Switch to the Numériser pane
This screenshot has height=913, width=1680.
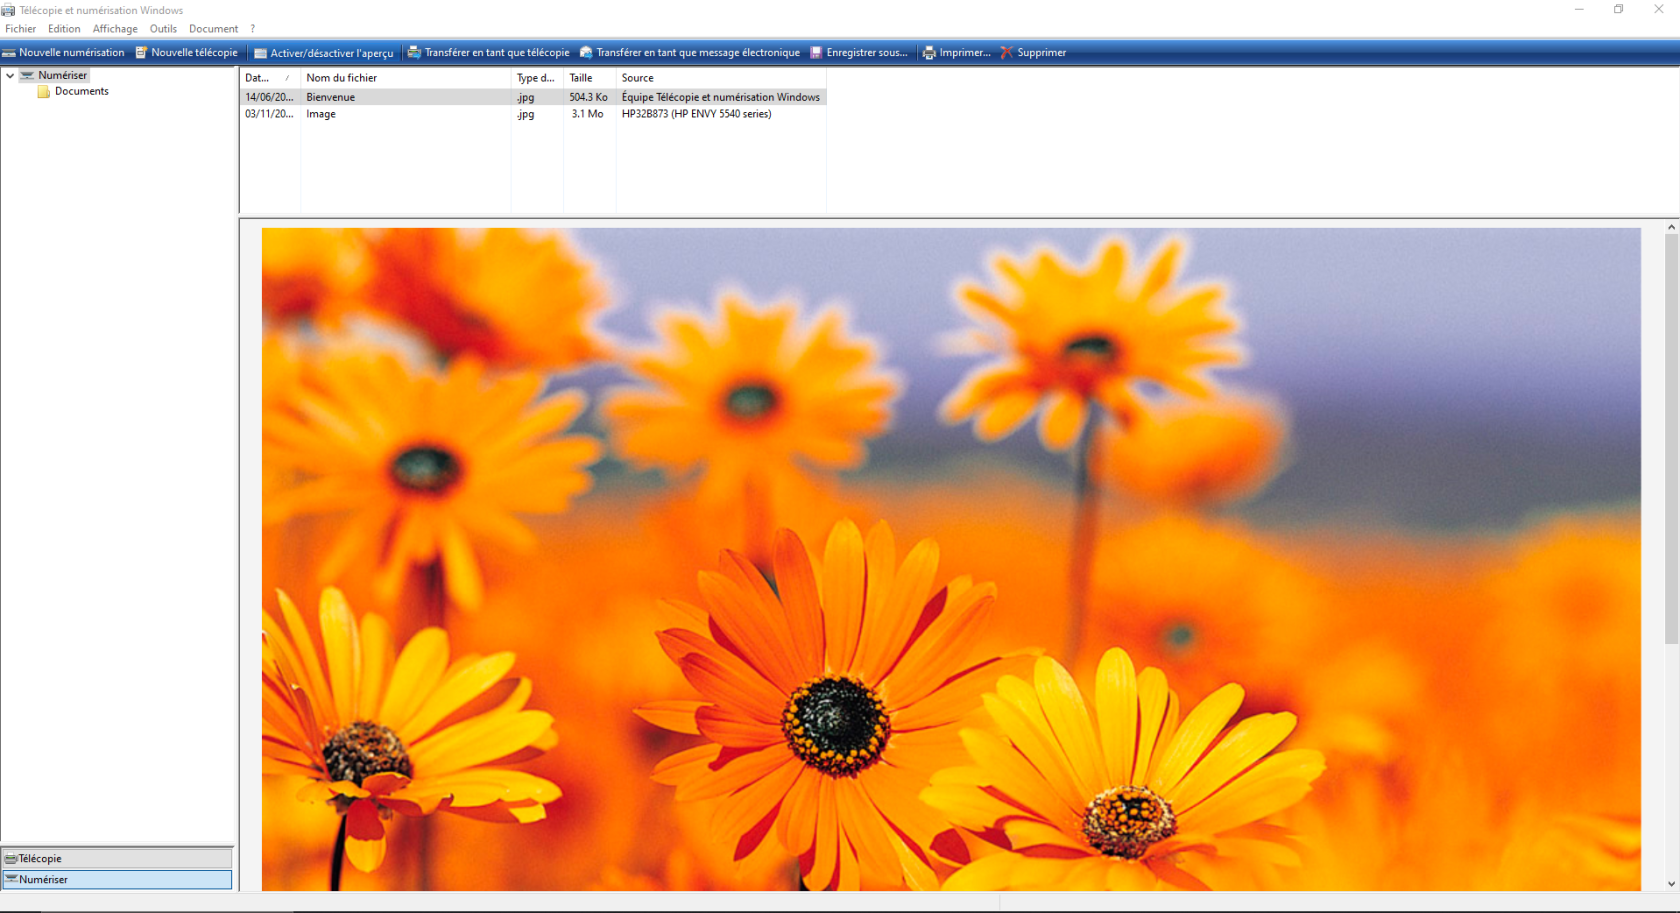(117, 879)
